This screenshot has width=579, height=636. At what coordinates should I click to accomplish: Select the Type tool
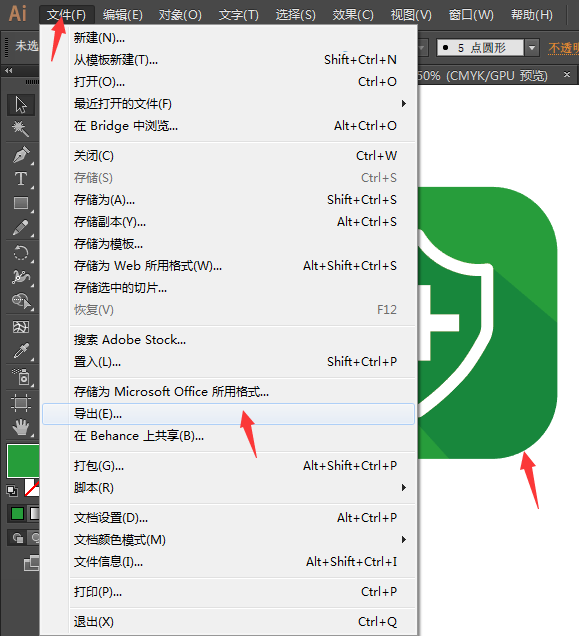click(x=21, y=178)
